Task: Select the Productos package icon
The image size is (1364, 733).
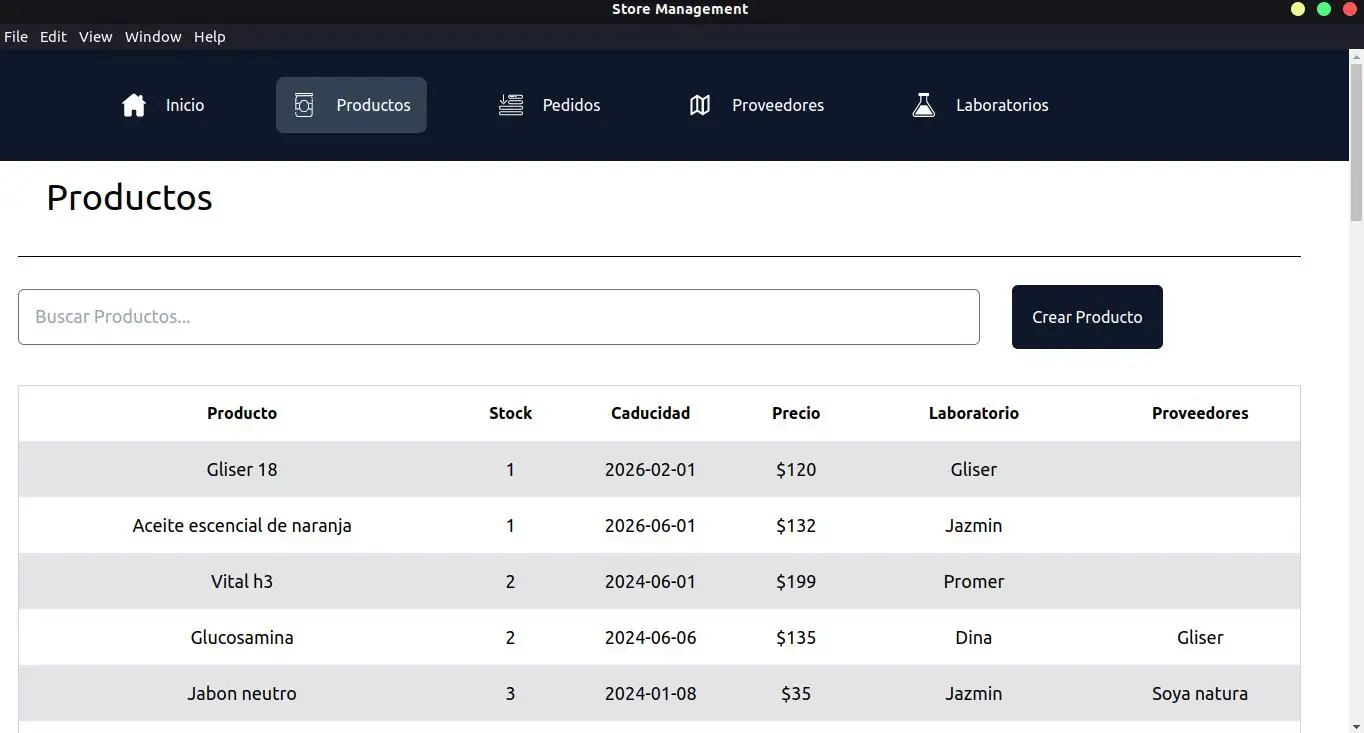Action: [x=304, y=104]
